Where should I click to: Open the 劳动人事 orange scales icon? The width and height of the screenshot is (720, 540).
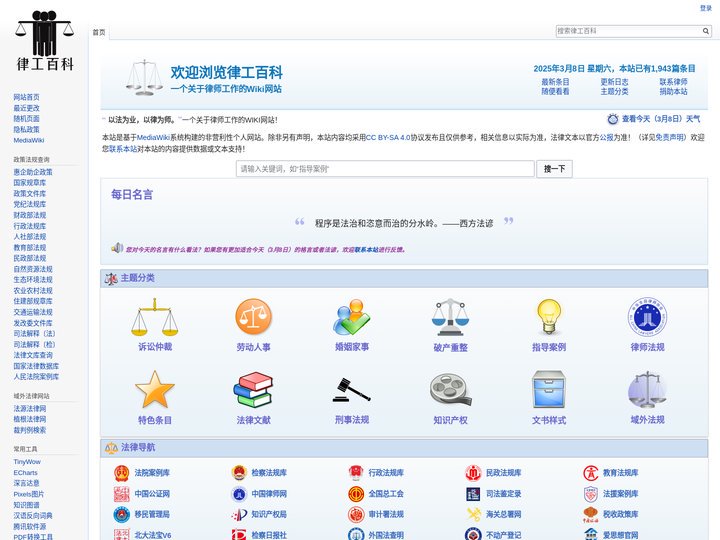[x=253, y=317]
